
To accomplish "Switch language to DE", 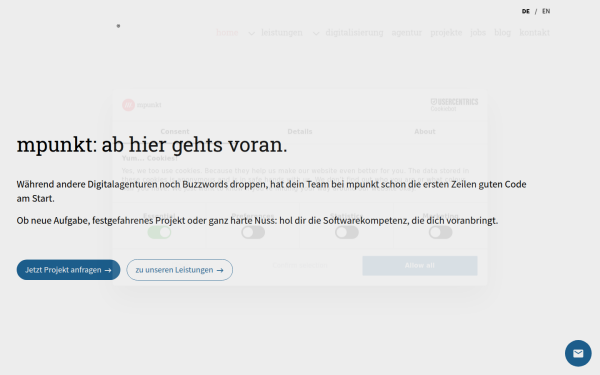I will pos(526,11).
